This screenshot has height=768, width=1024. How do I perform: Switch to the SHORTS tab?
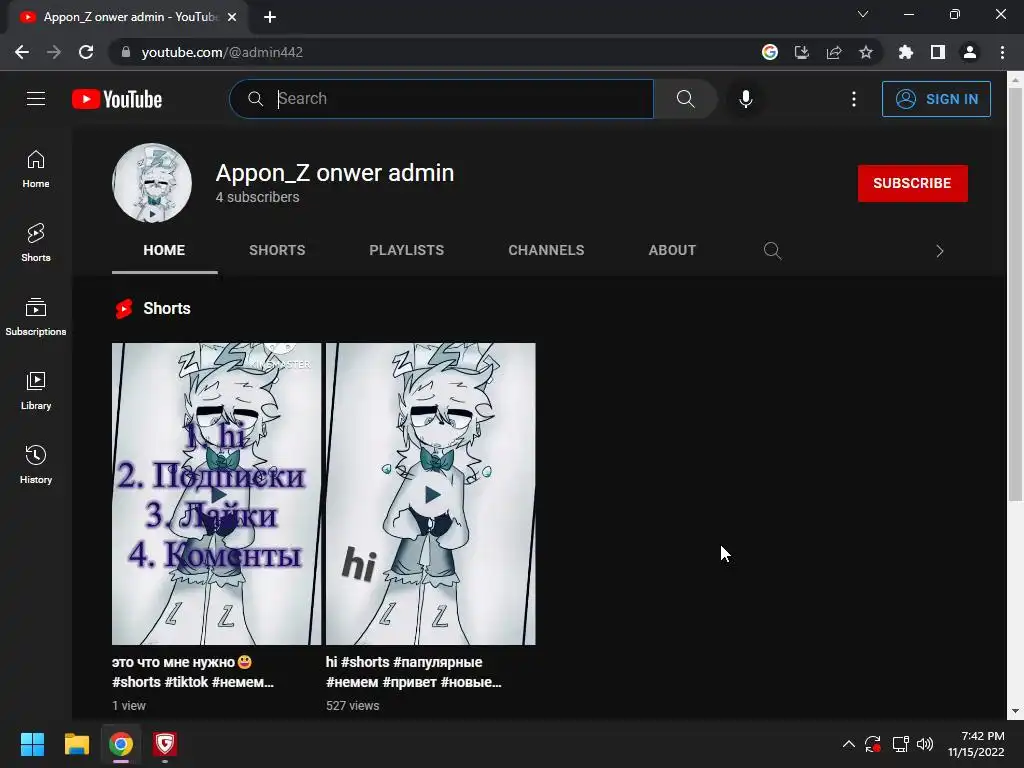(x=277, y=250)
